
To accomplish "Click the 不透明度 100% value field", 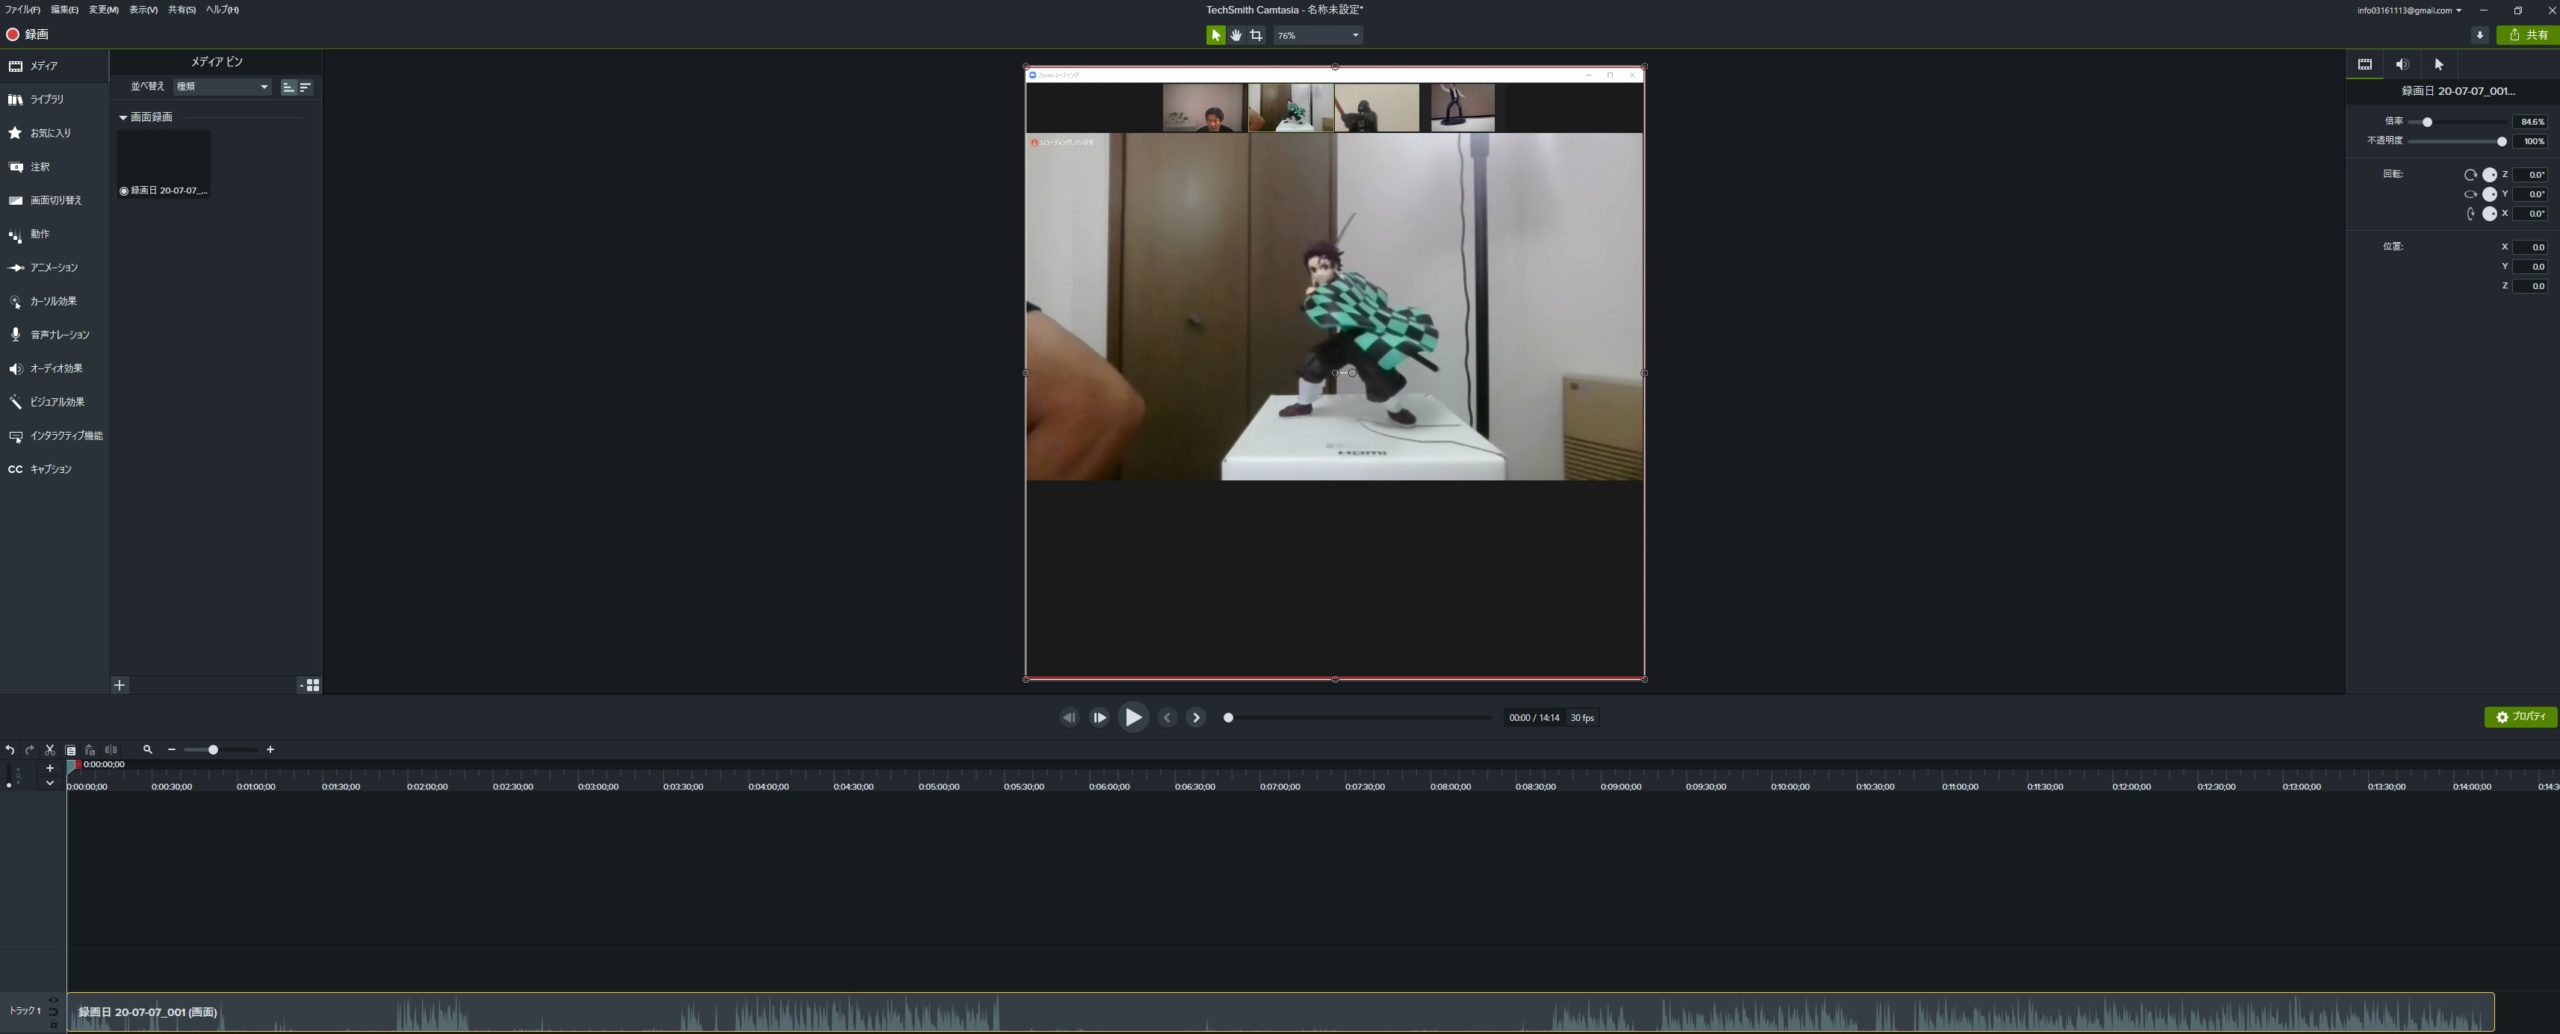I will [x=2530, y=142].
